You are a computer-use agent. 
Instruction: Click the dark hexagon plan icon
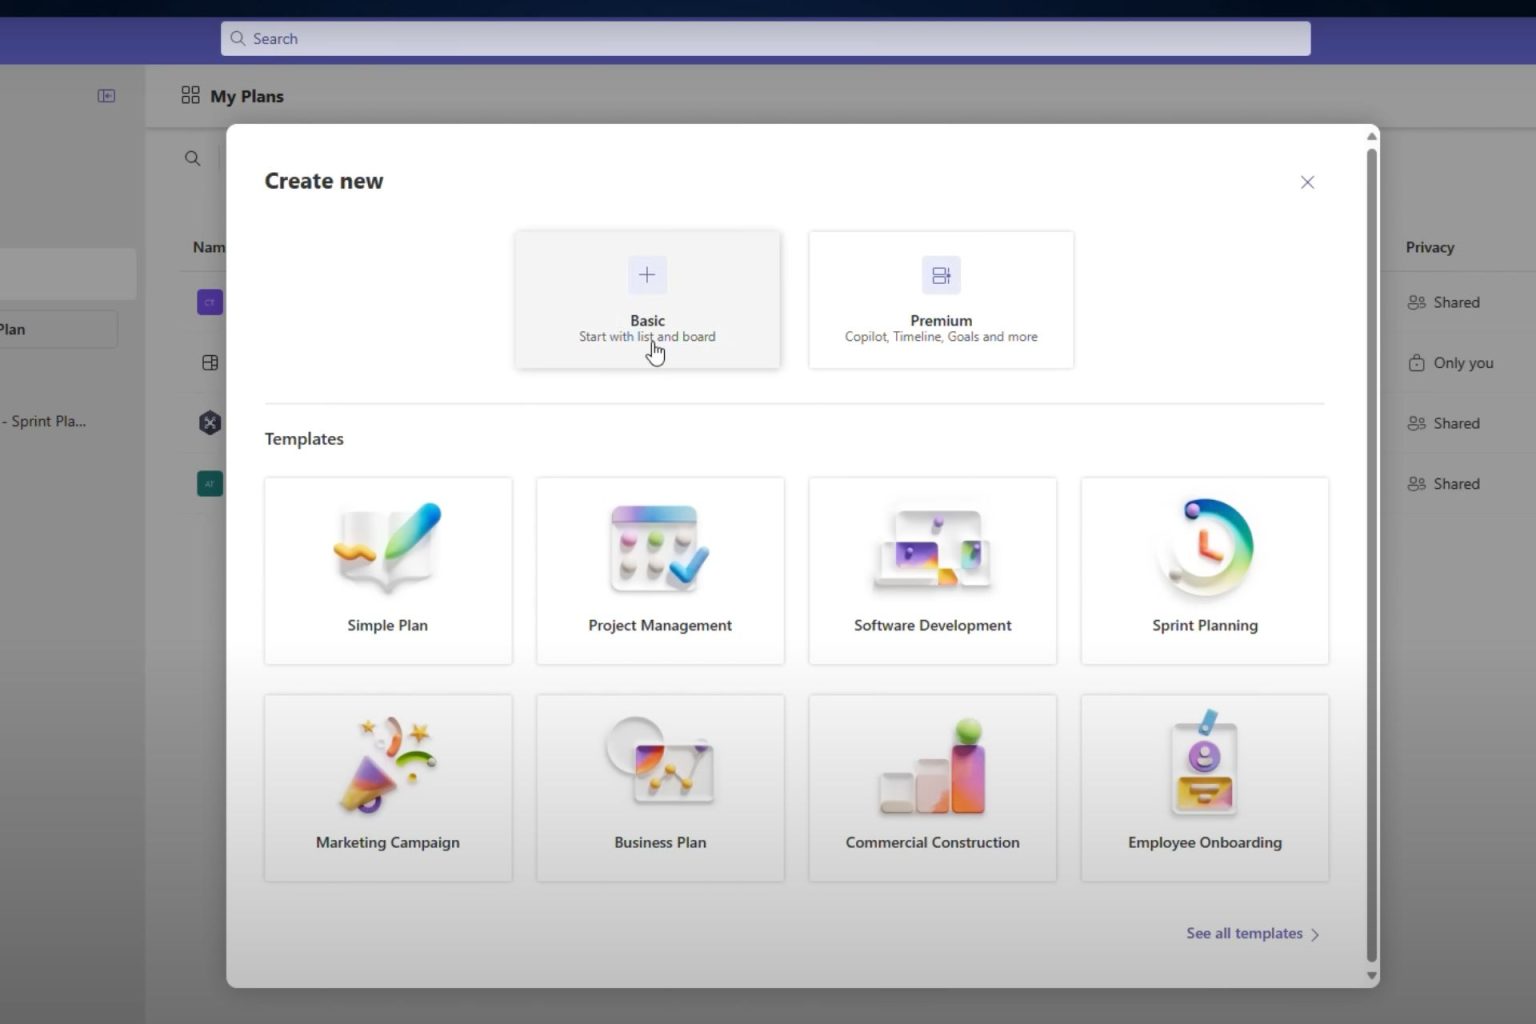[210, 423]
